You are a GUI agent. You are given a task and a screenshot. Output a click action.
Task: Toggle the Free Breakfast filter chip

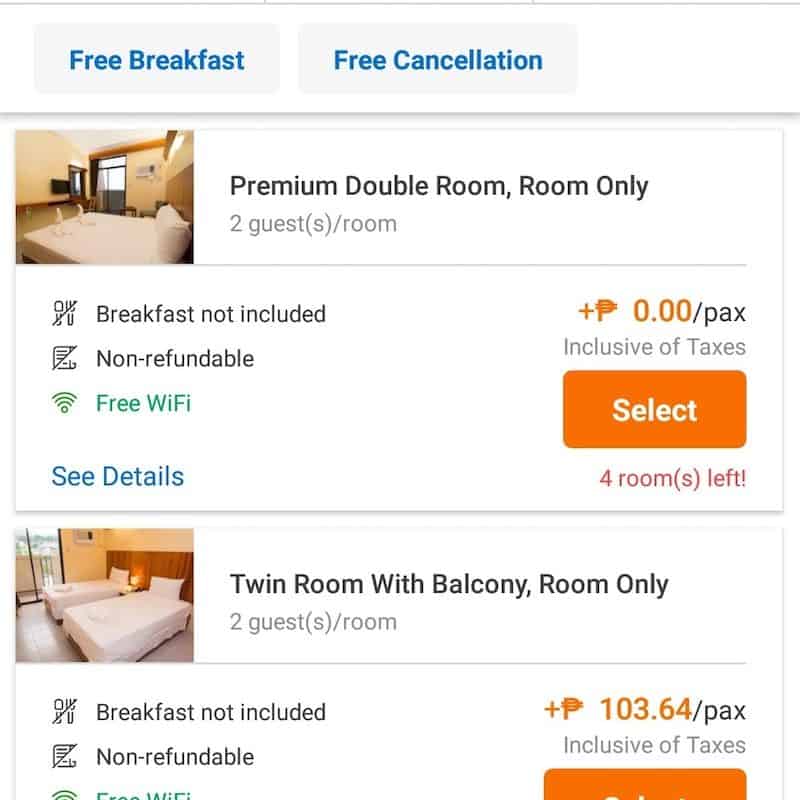pos(157,60)
